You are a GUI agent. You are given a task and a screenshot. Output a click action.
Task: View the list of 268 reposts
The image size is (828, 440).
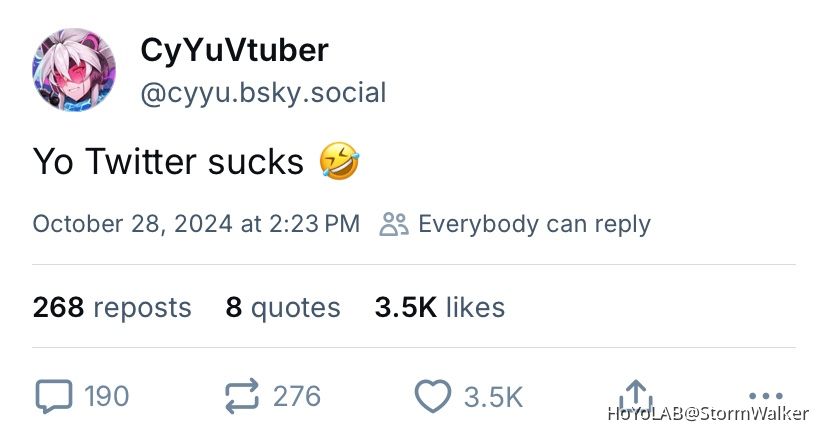click(x=112, y=307)
